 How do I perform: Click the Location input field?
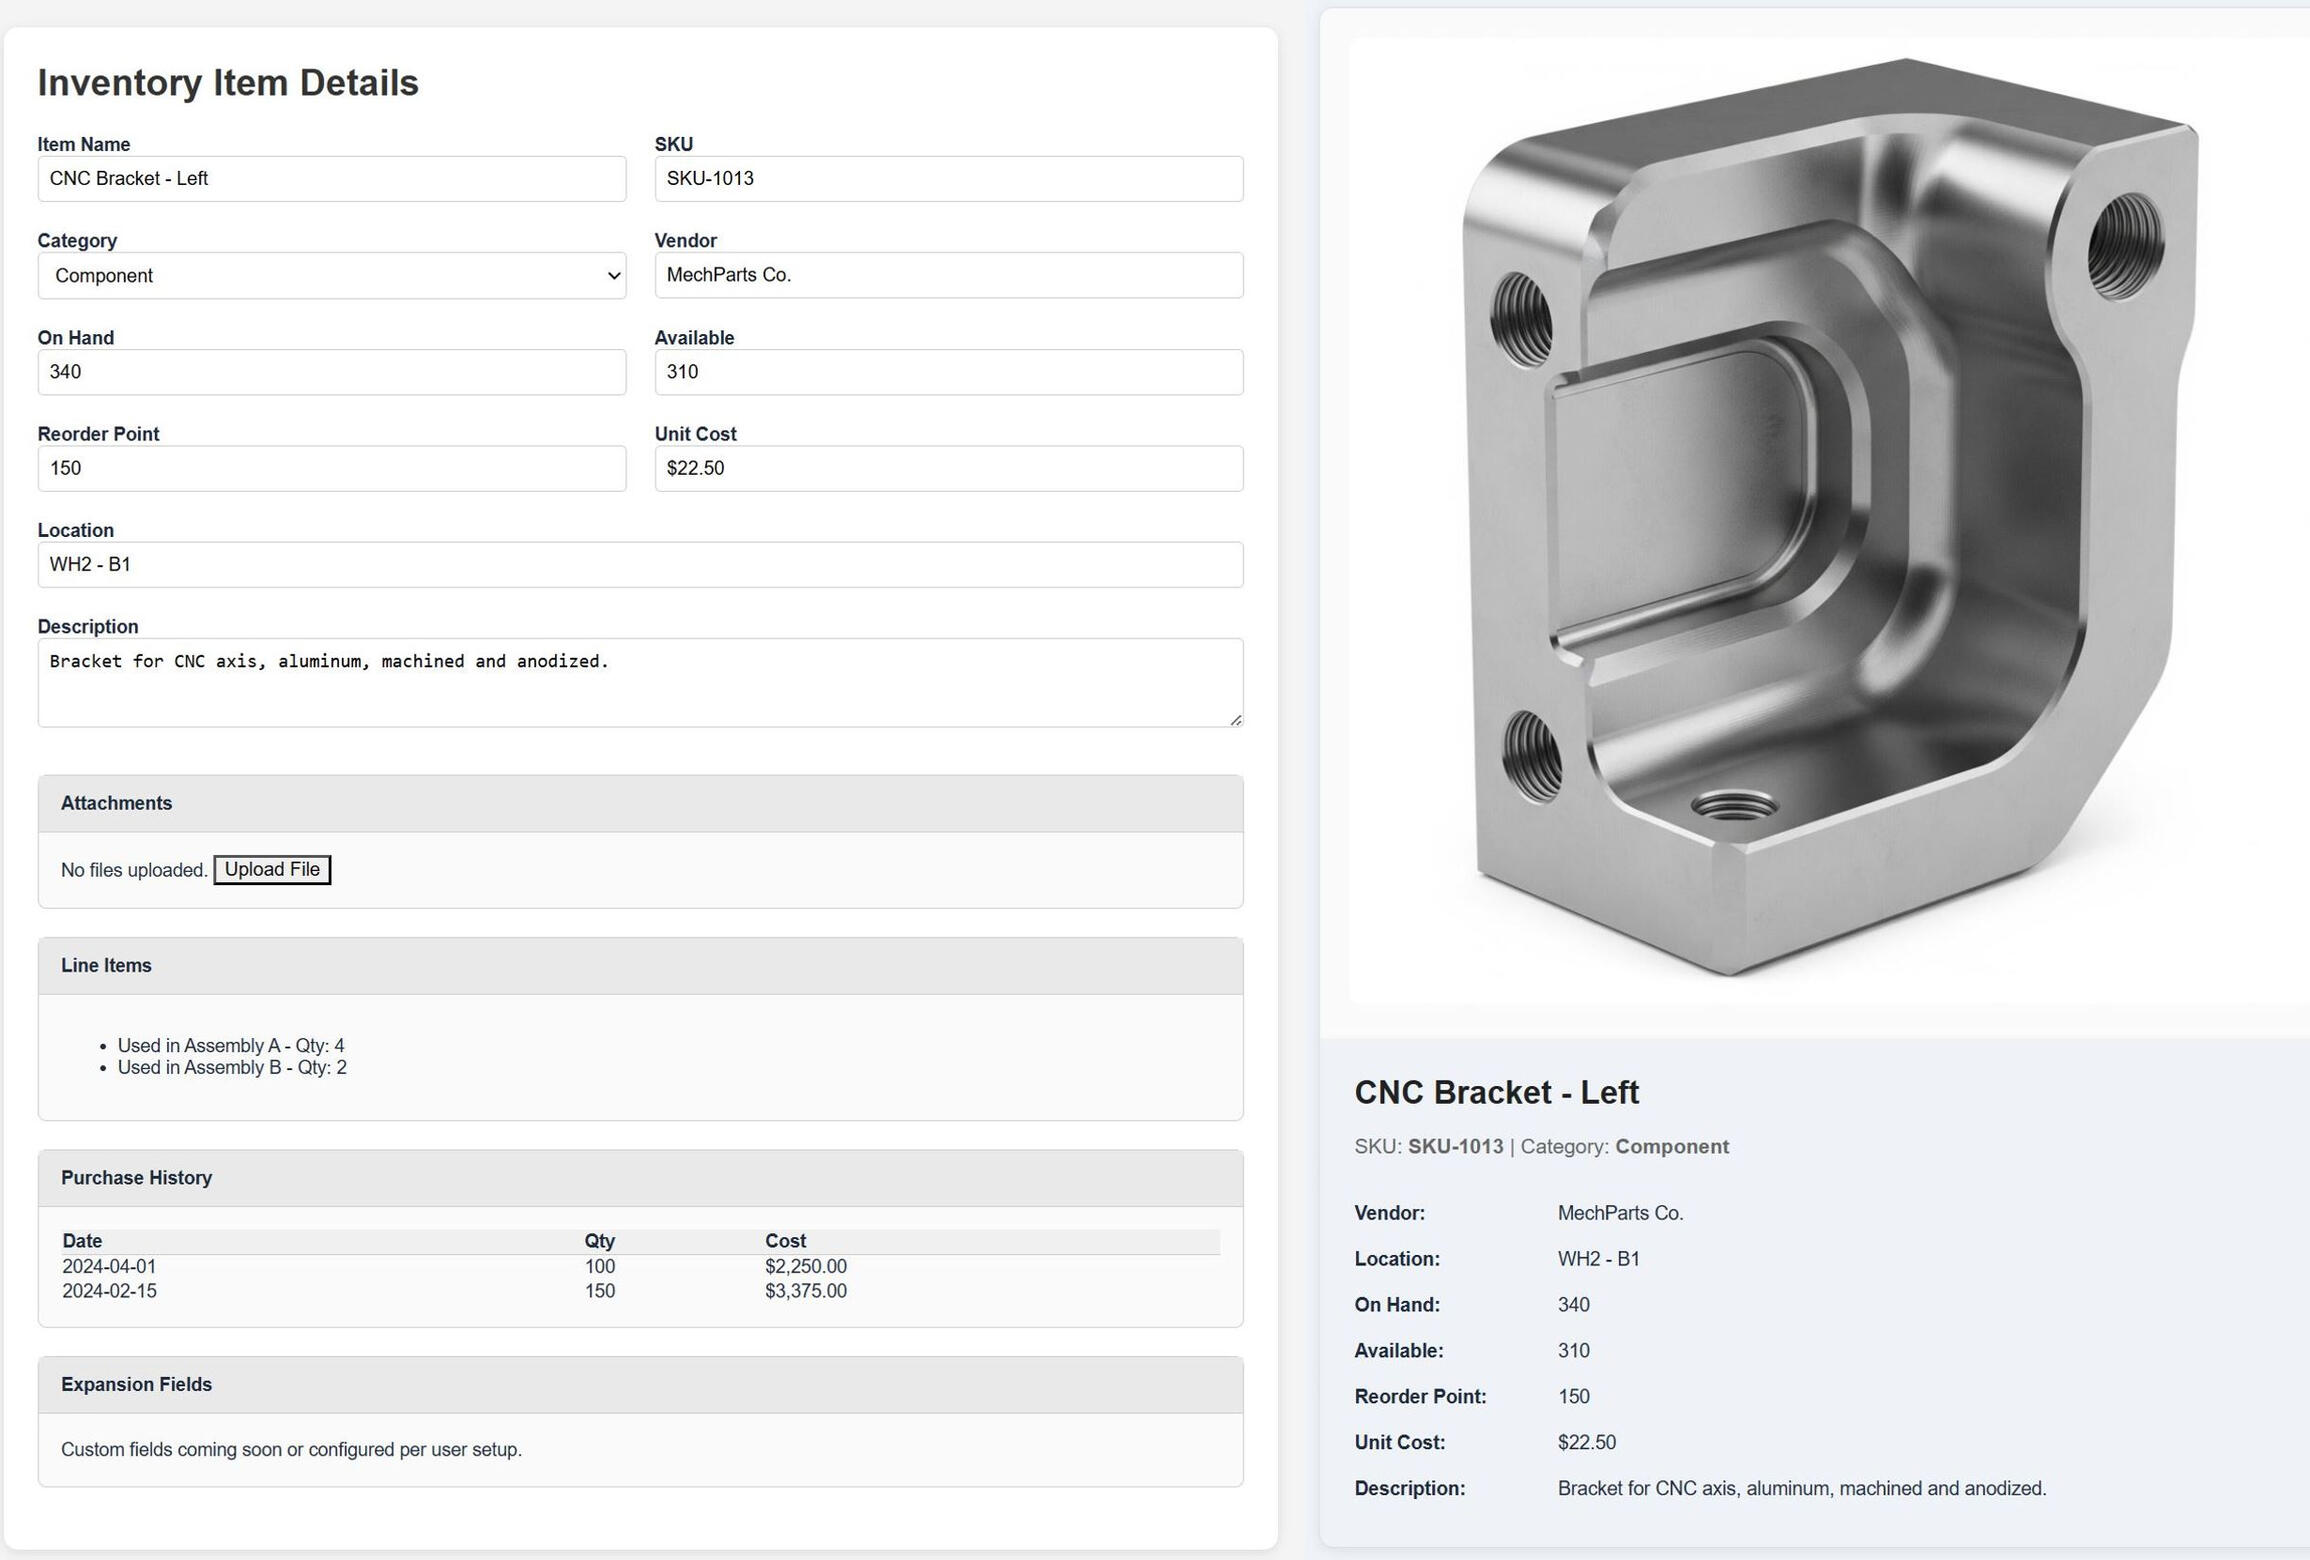640,565
